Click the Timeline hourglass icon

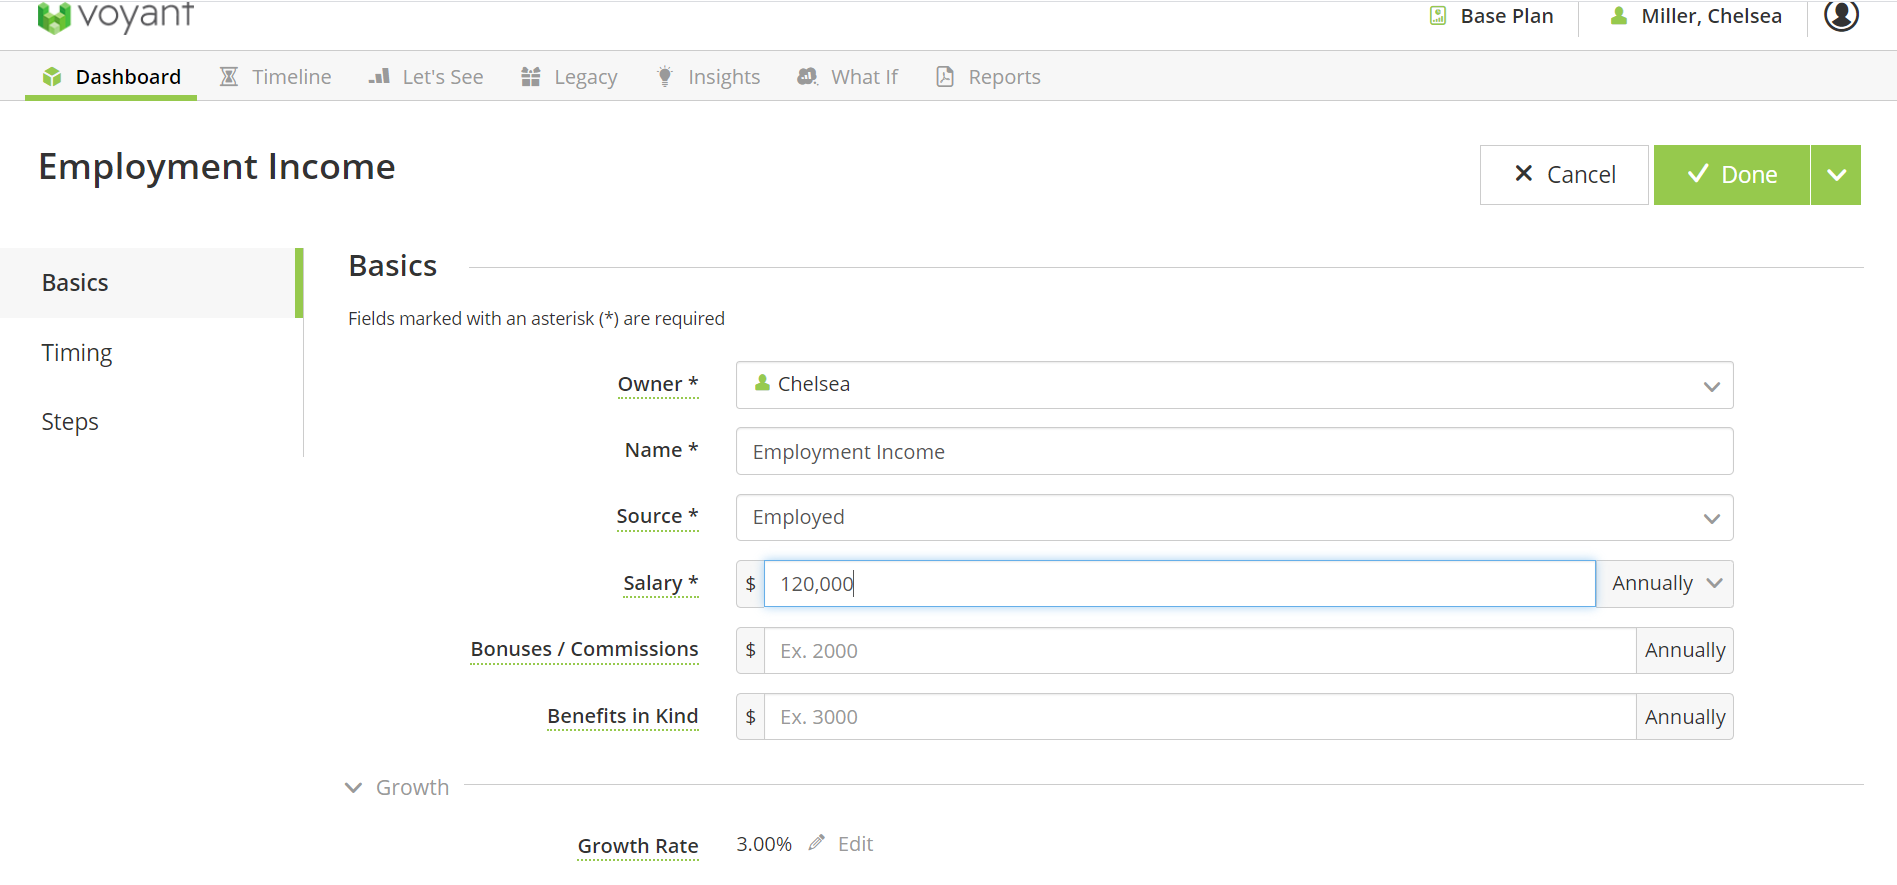pyautogui.click(x=229, y=77)
